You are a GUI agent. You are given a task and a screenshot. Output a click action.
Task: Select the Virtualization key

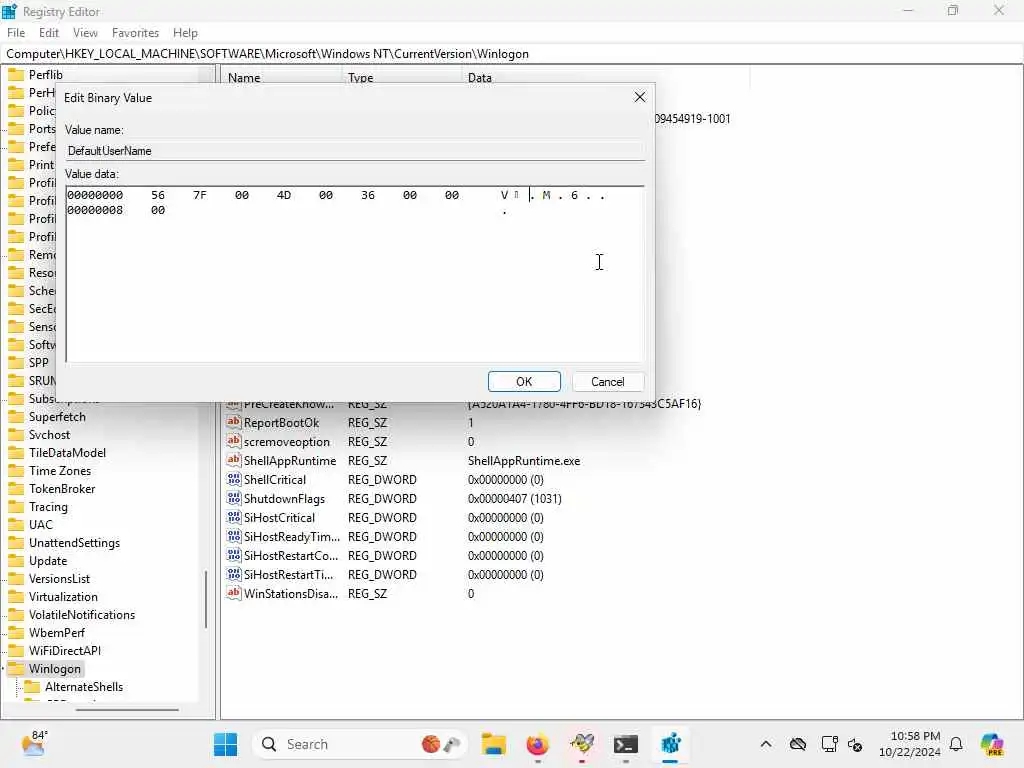63,597
